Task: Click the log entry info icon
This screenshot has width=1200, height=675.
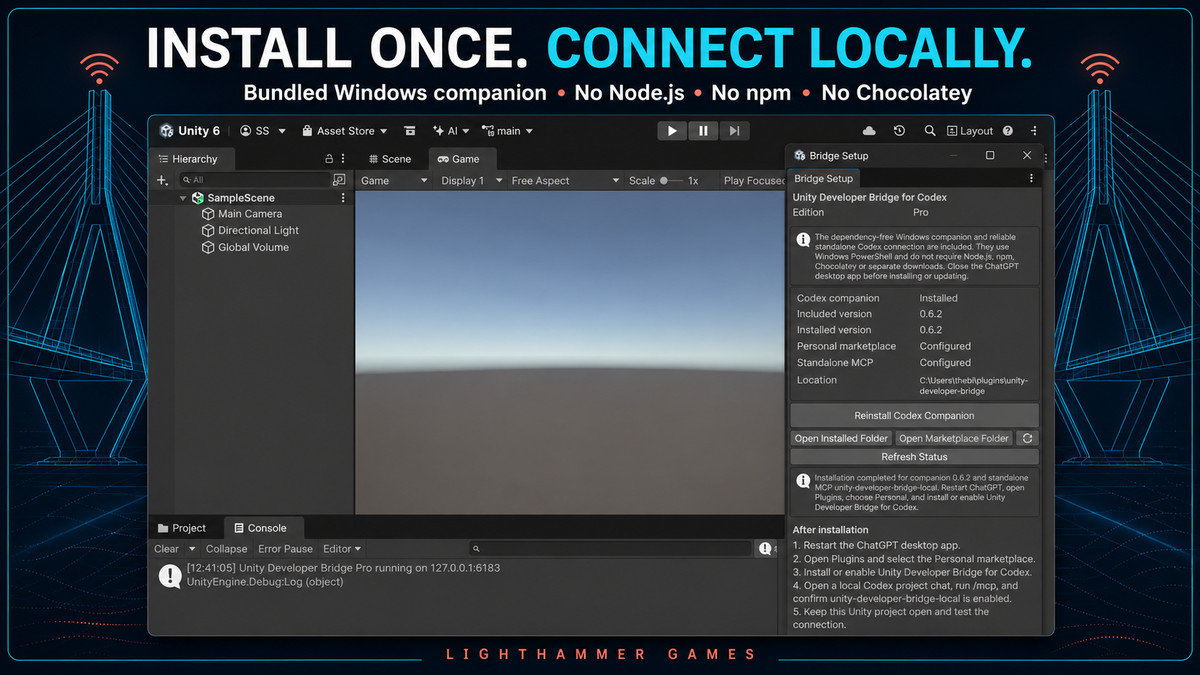Action: 170,574
